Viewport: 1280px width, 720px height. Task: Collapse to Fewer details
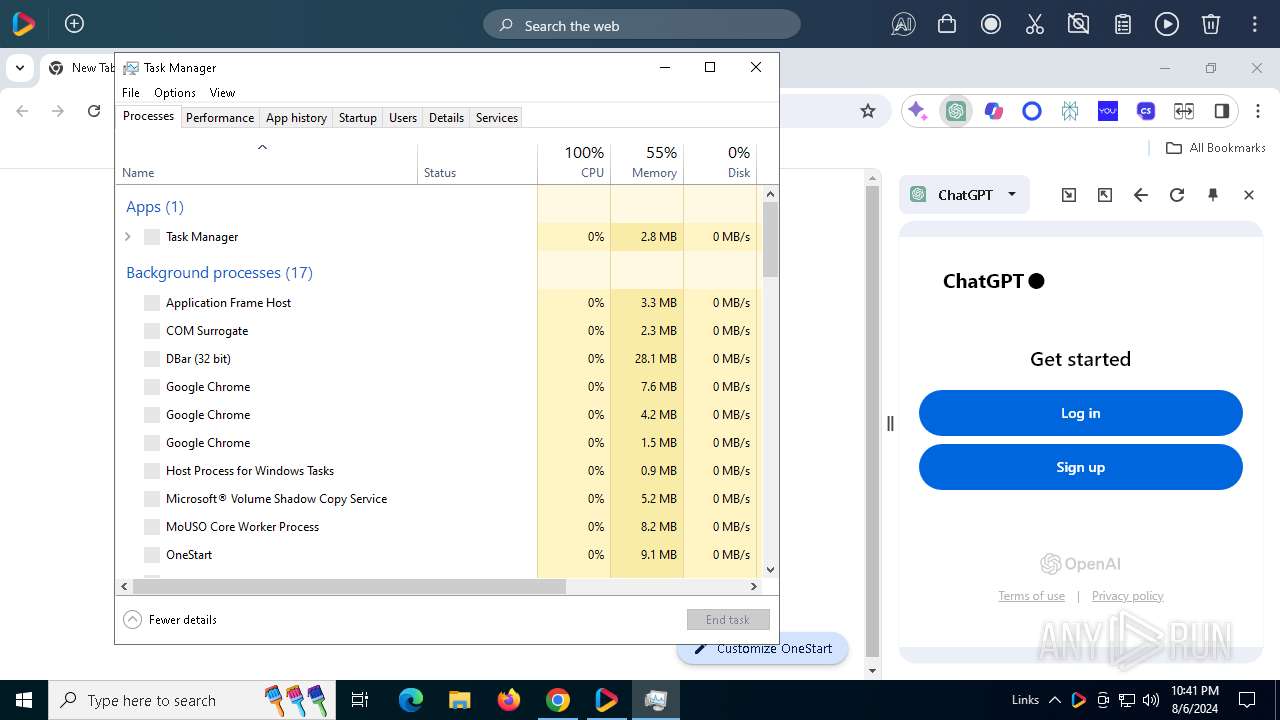(x=170, y=619)
